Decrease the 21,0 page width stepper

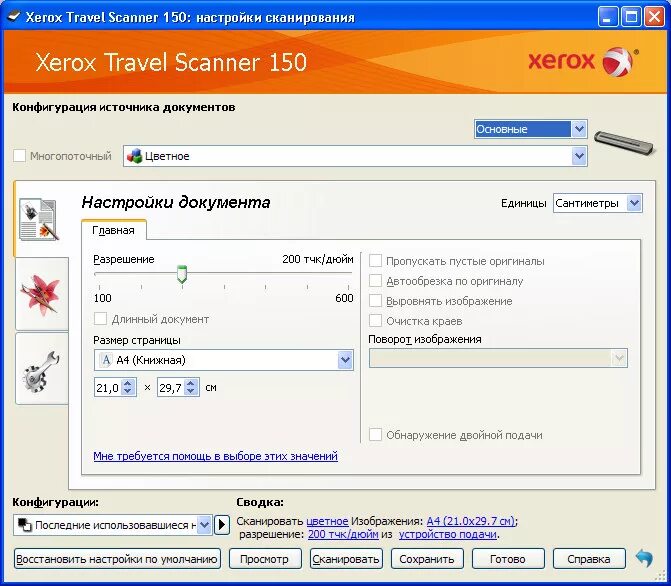click(x=128, y=391)
